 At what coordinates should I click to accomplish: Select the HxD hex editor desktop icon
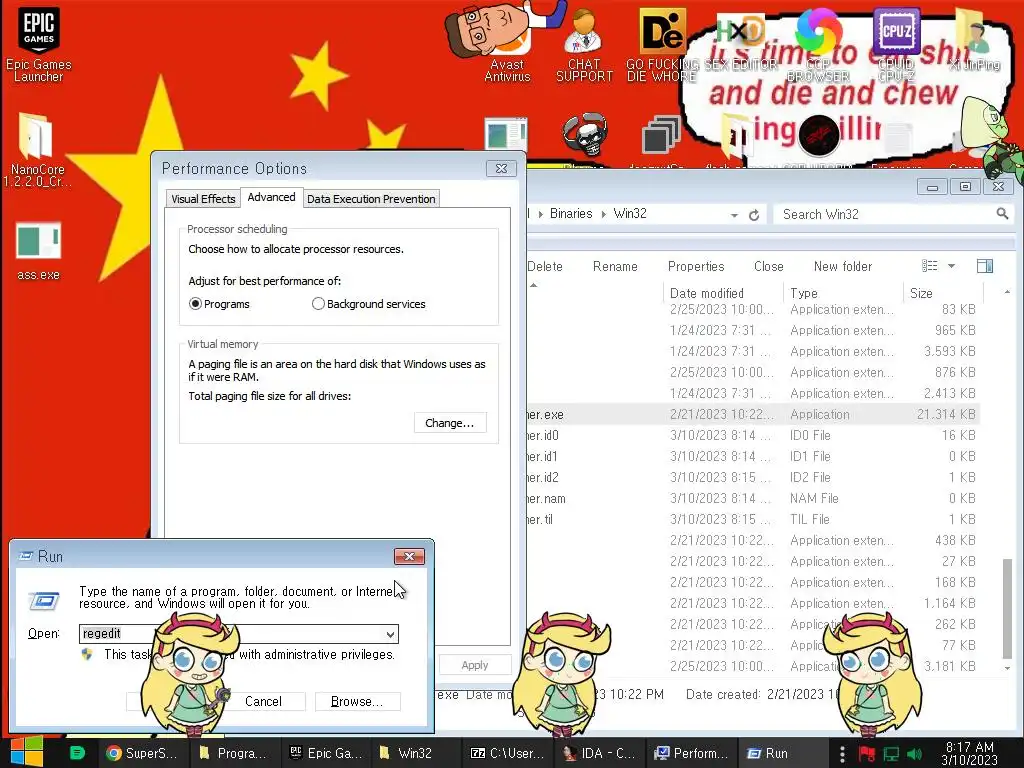pyautogui.click(x=741, y=44)
